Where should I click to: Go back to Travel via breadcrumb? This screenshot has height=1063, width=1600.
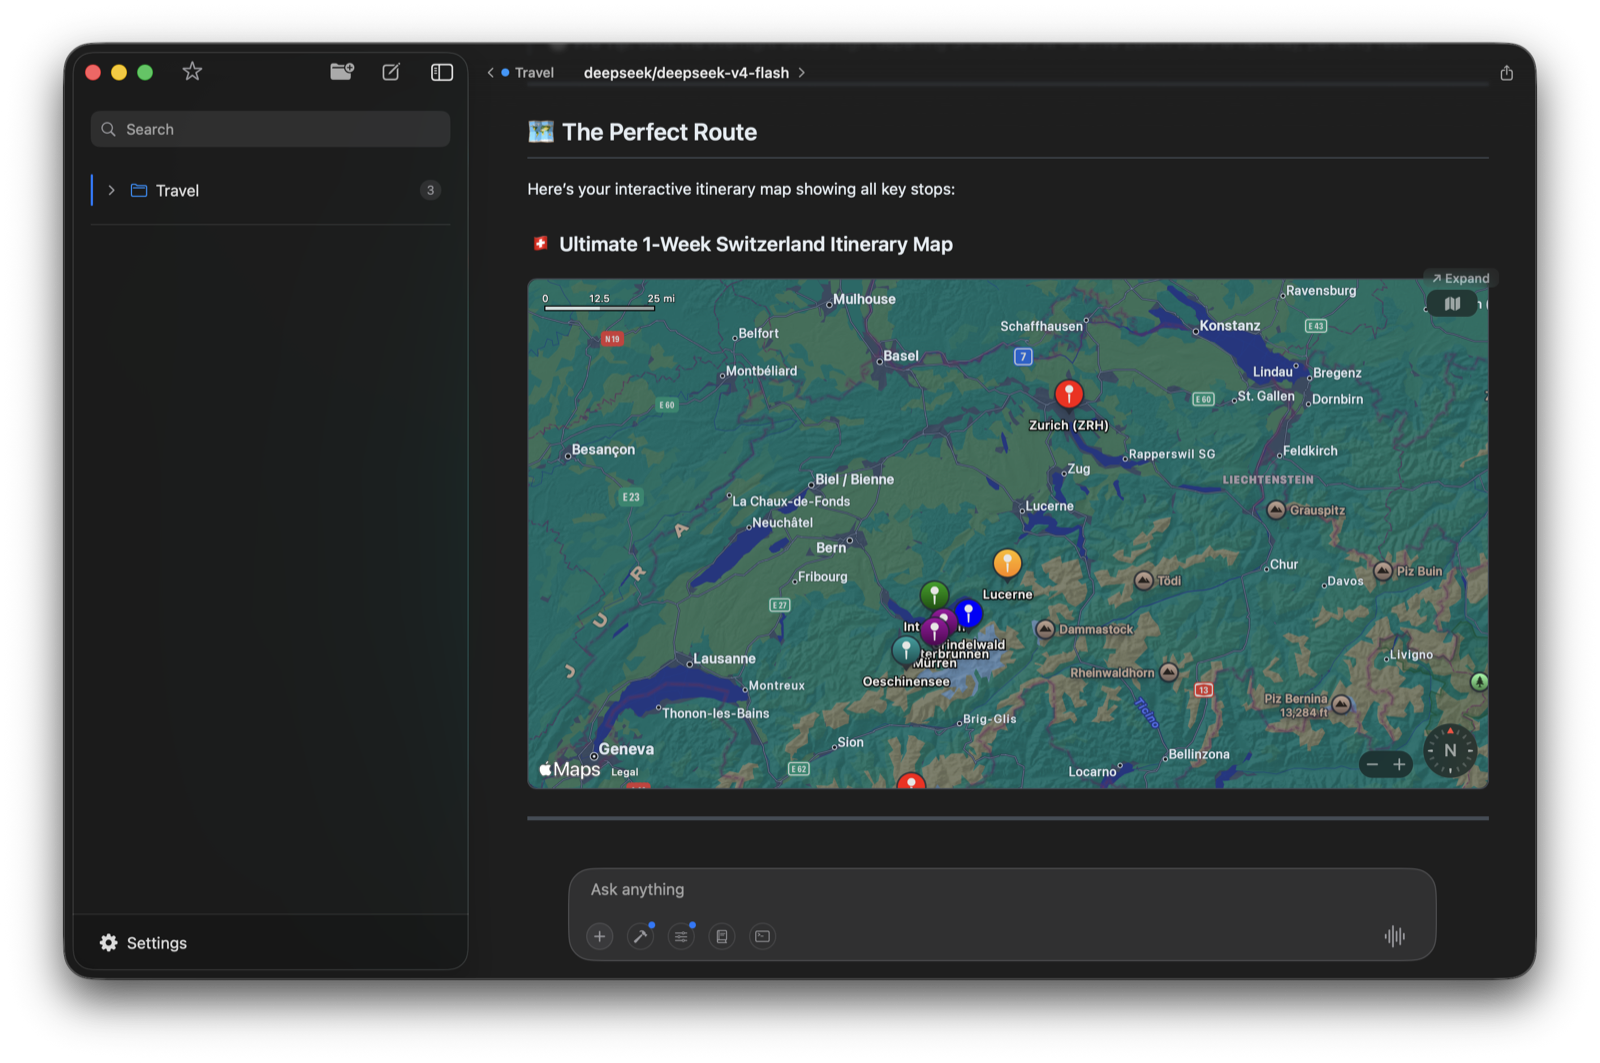pyautogui.click(x=521, y=73)
